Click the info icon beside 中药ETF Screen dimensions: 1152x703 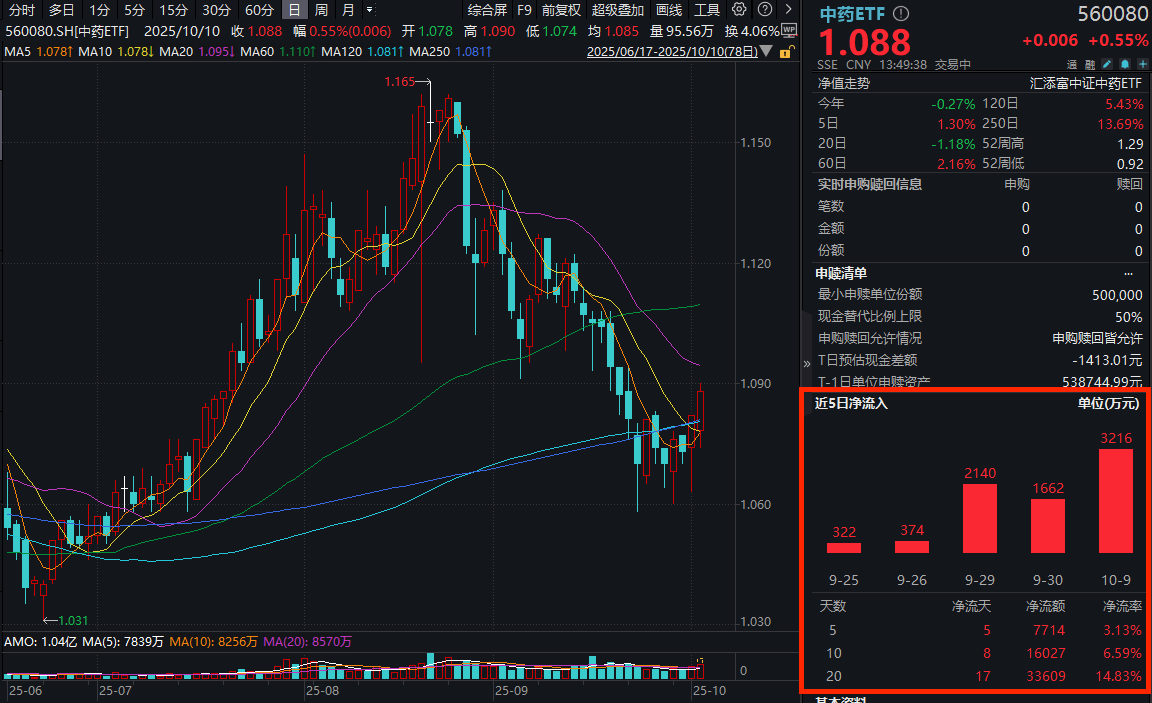[902, 13]
